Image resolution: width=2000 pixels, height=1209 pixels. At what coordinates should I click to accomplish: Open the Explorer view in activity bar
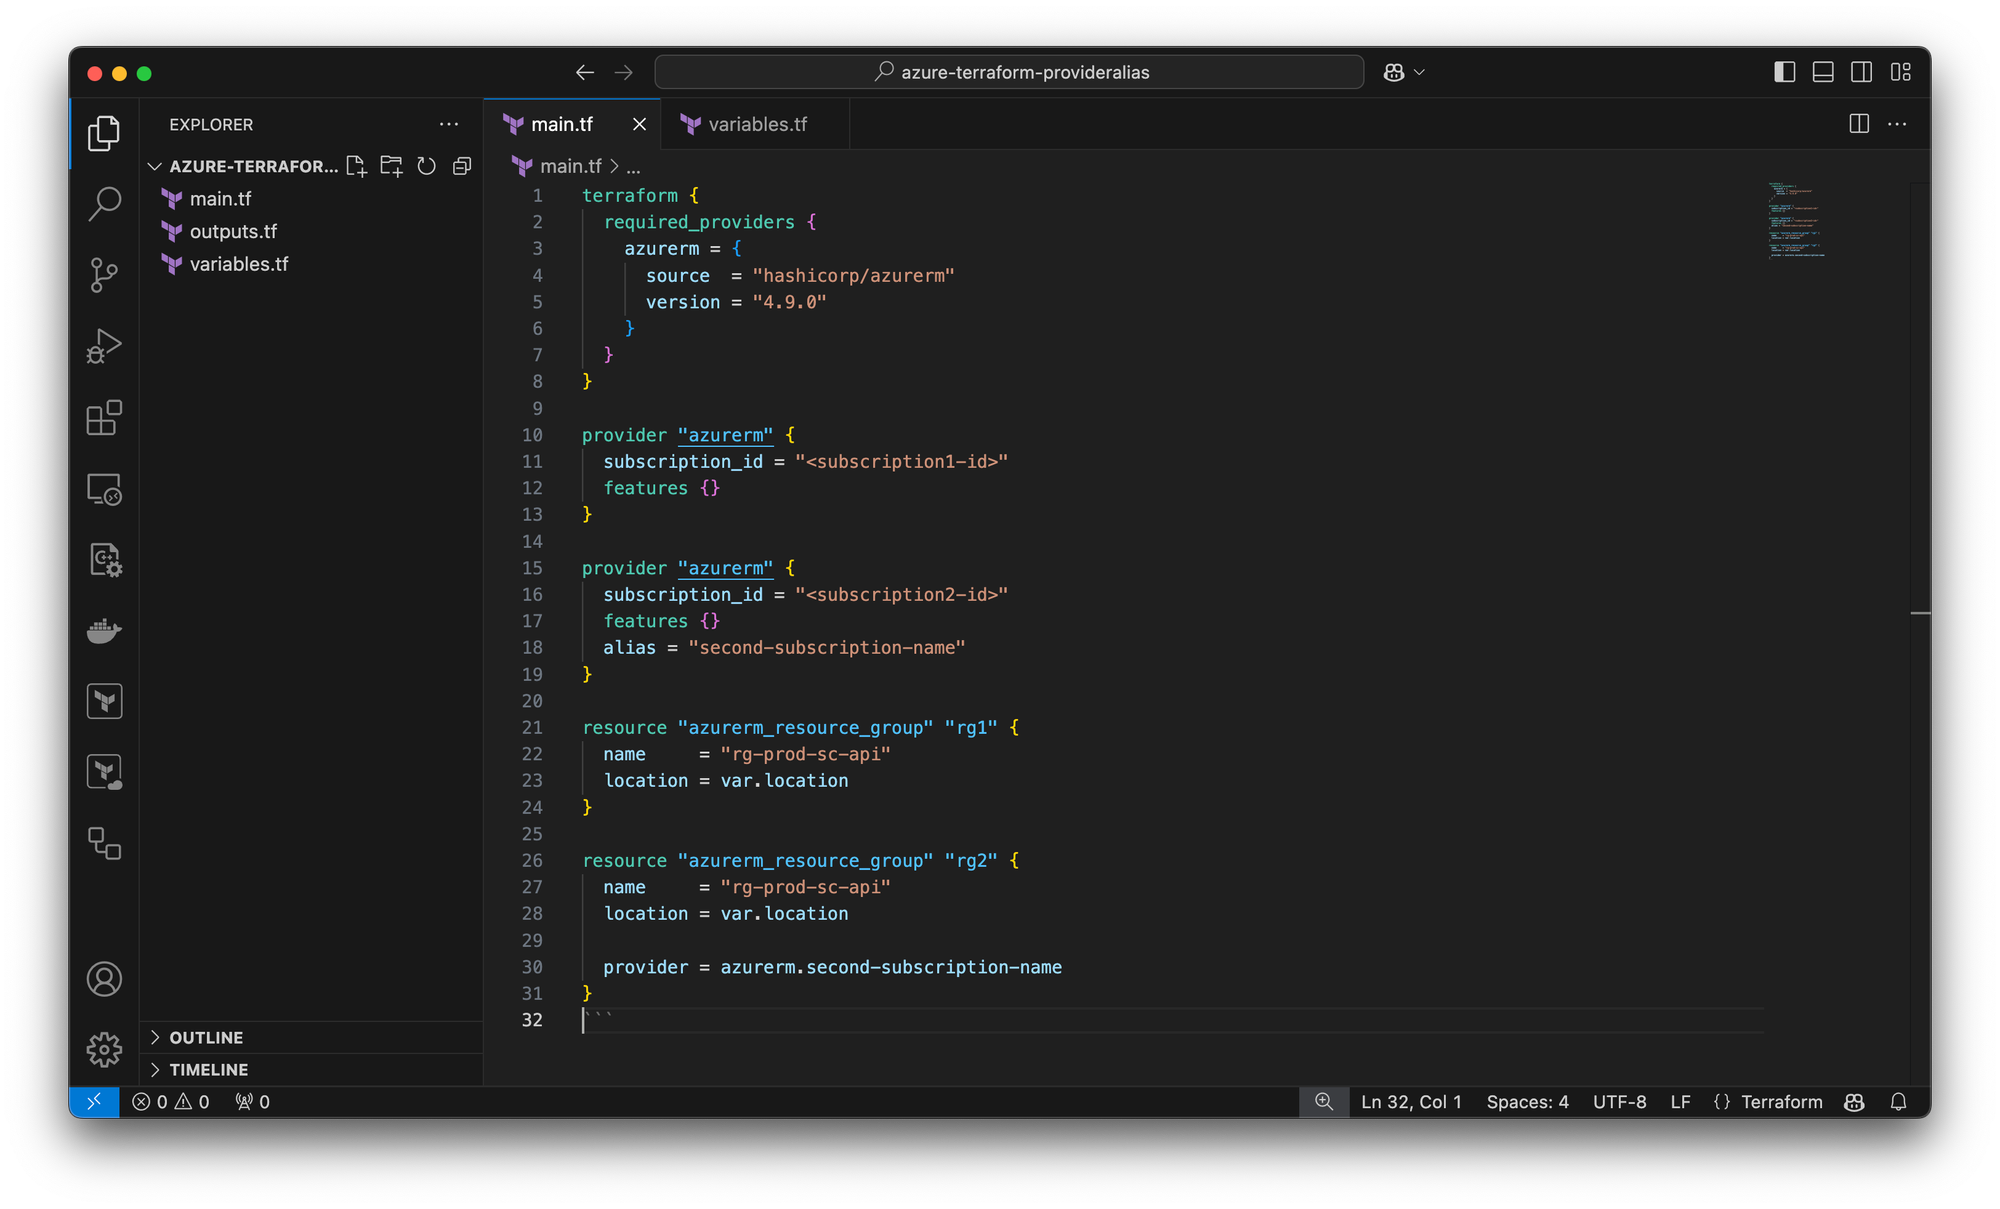pyautogui.click(x=104, y=133)
